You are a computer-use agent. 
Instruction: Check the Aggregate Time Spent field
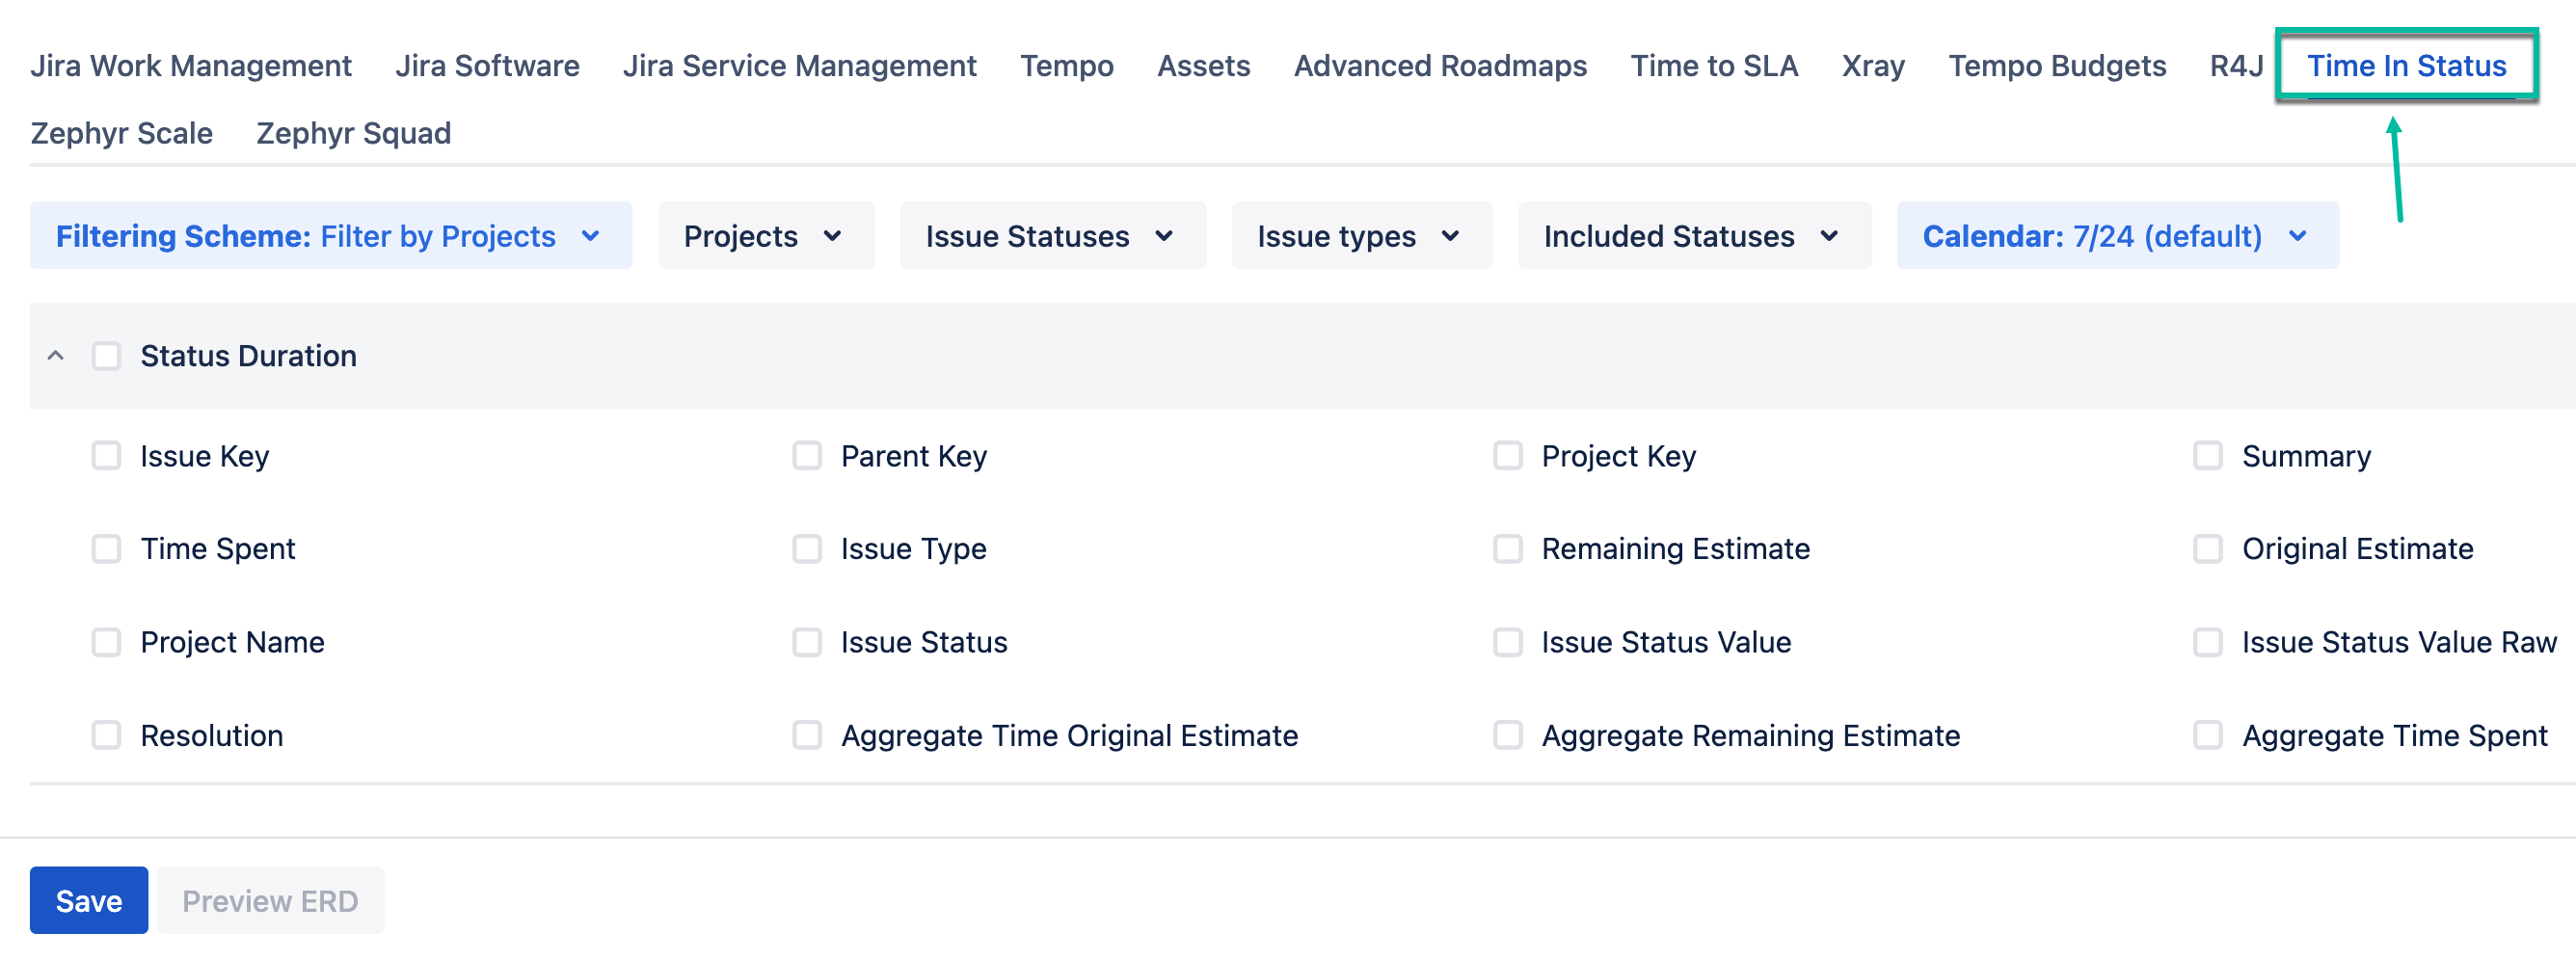[2208, 735]
